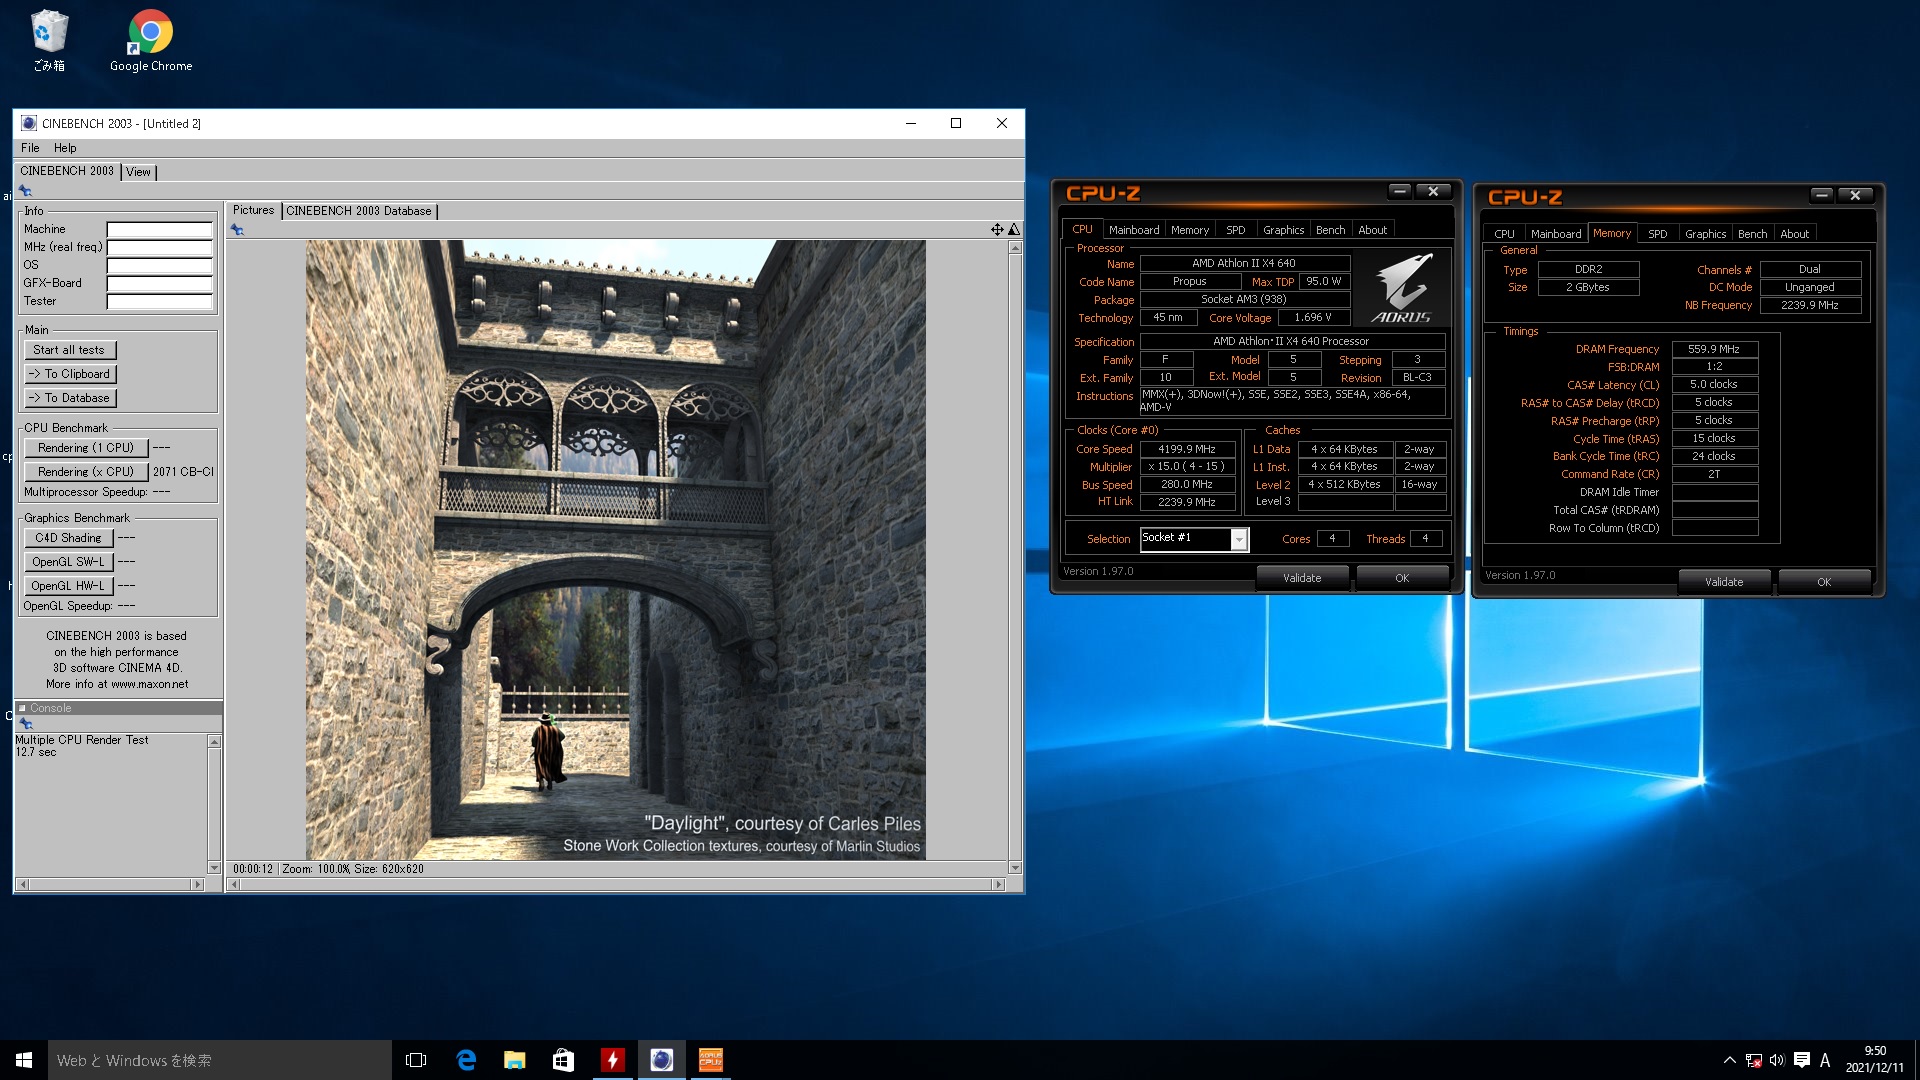Run the OpenGL SW-L benchmark
Image resolution: width=1920 pixels, height=1080 pixels.
click(x=68, y=562)
